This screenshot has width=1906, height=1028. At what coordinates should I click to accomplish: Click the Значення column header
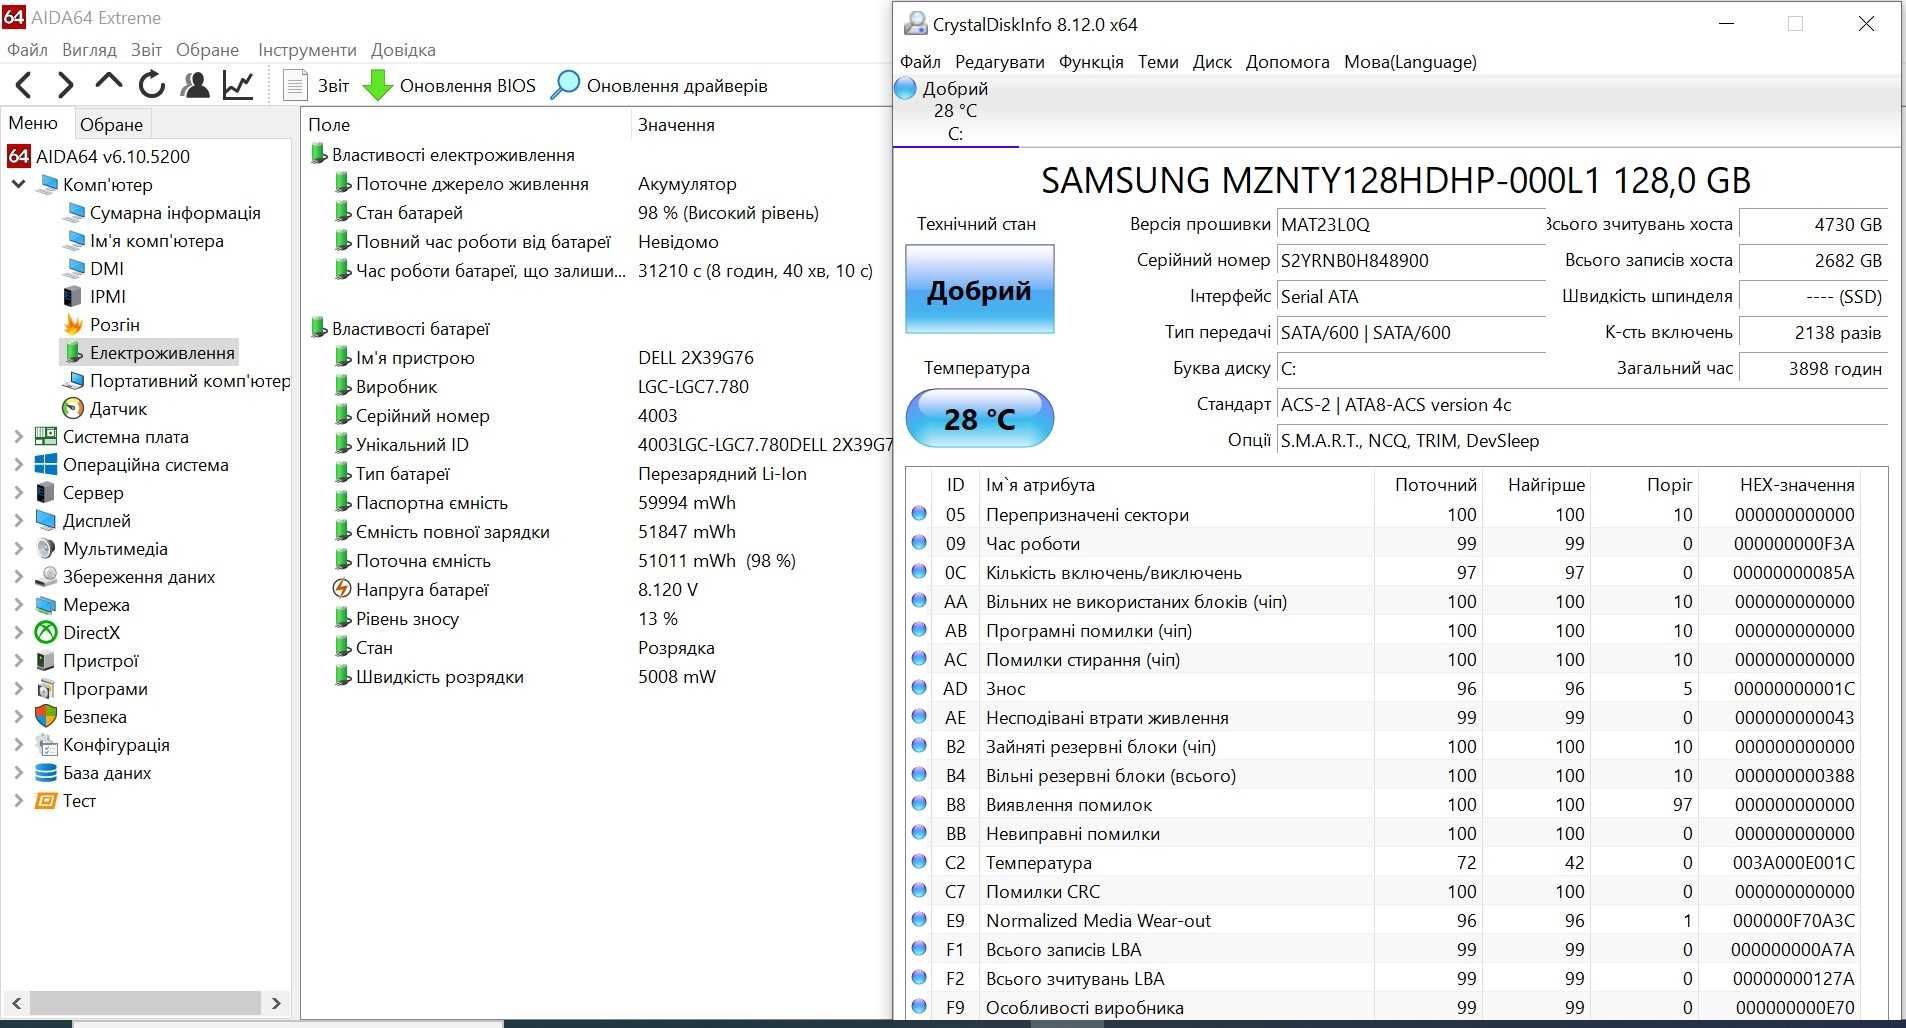(x=760, y=125)
